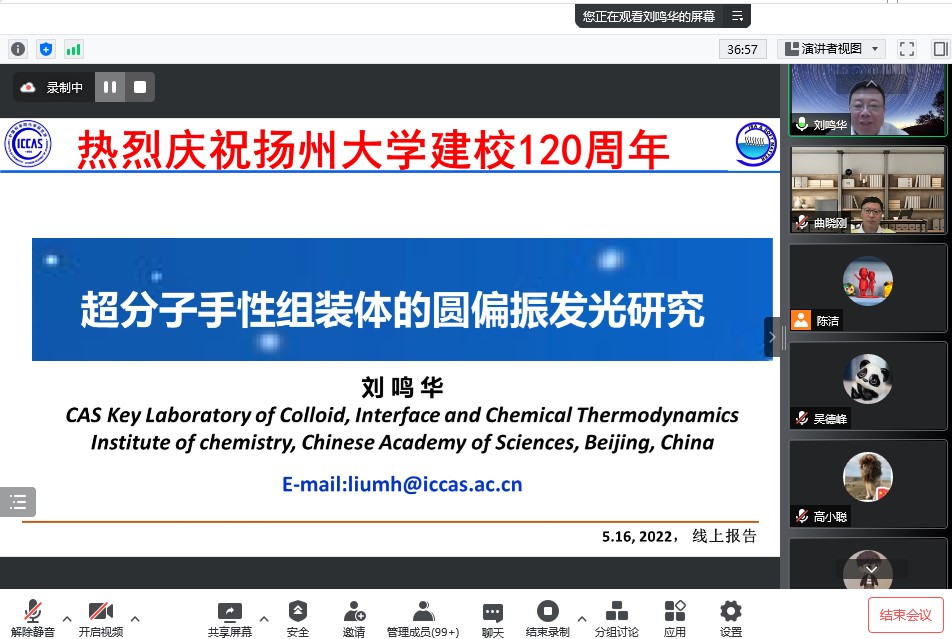The width and height of the screenshot is (952, 639).
Task: Open the Apps (应用) panel
Action: pyautogui.click(x=675, y=618)
